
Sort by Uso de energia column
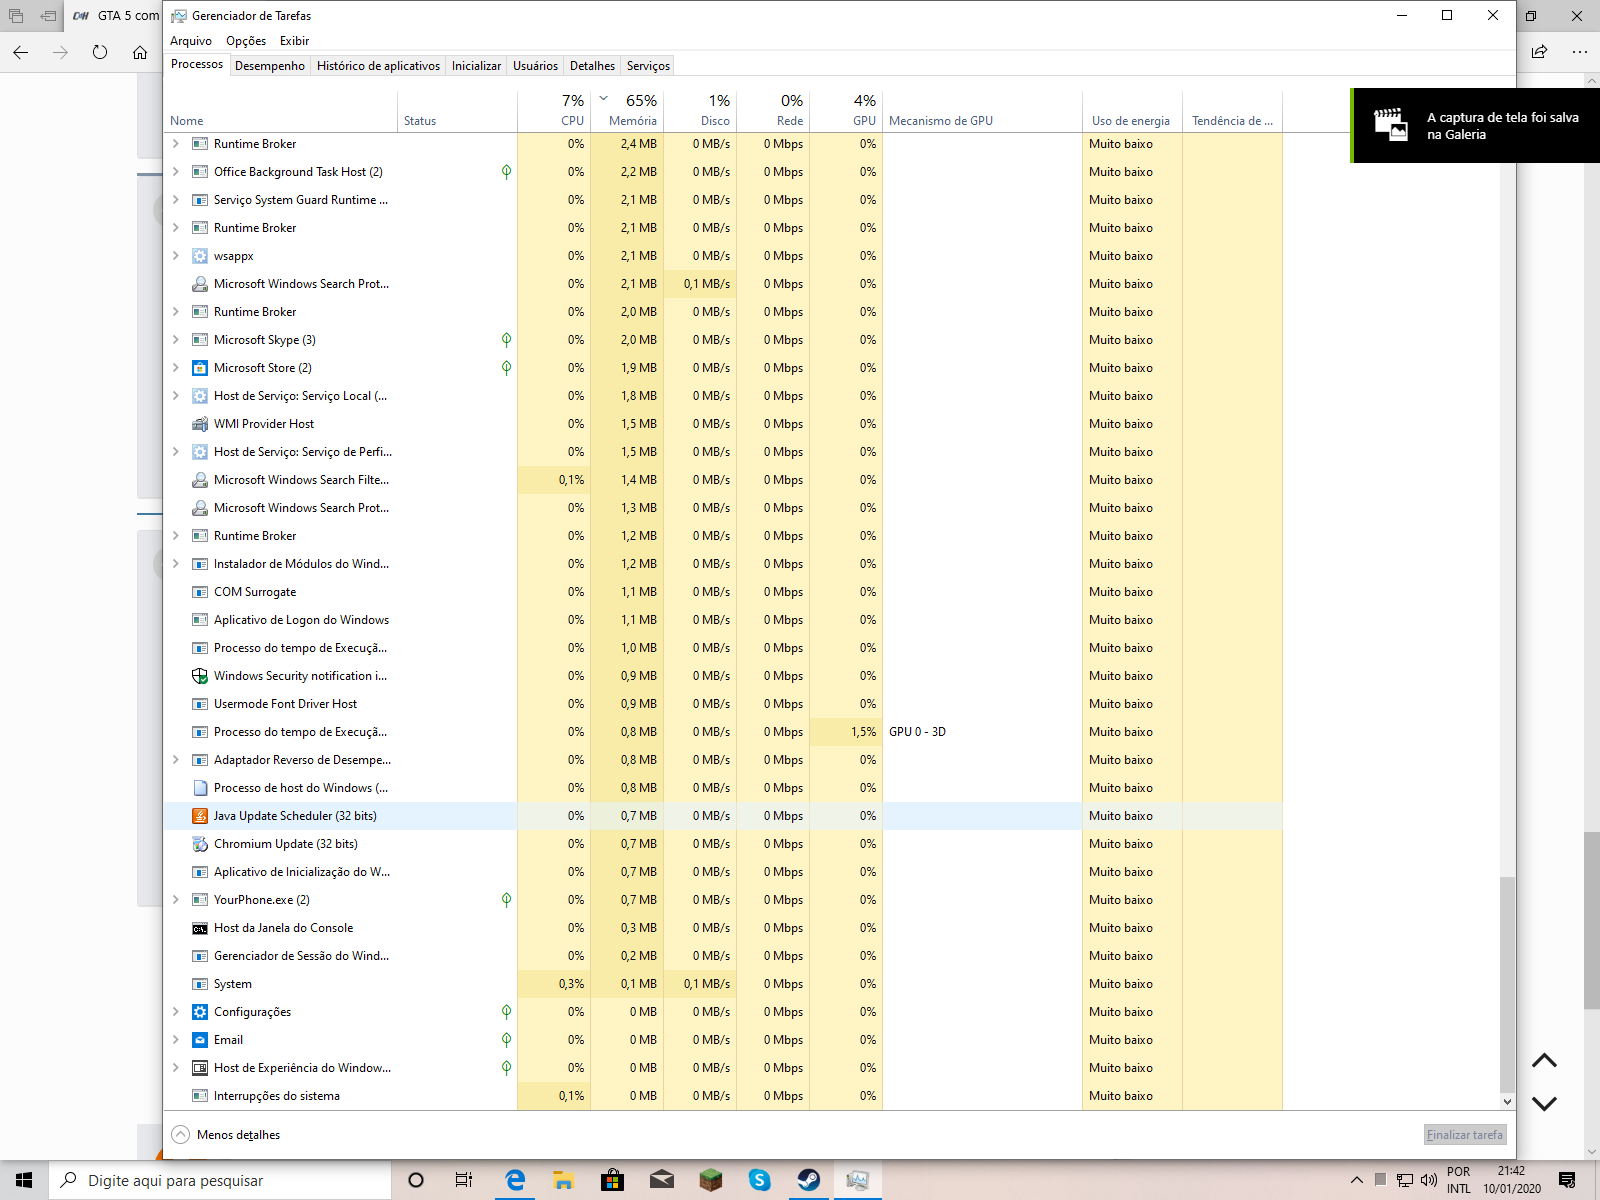(1132, 111)
